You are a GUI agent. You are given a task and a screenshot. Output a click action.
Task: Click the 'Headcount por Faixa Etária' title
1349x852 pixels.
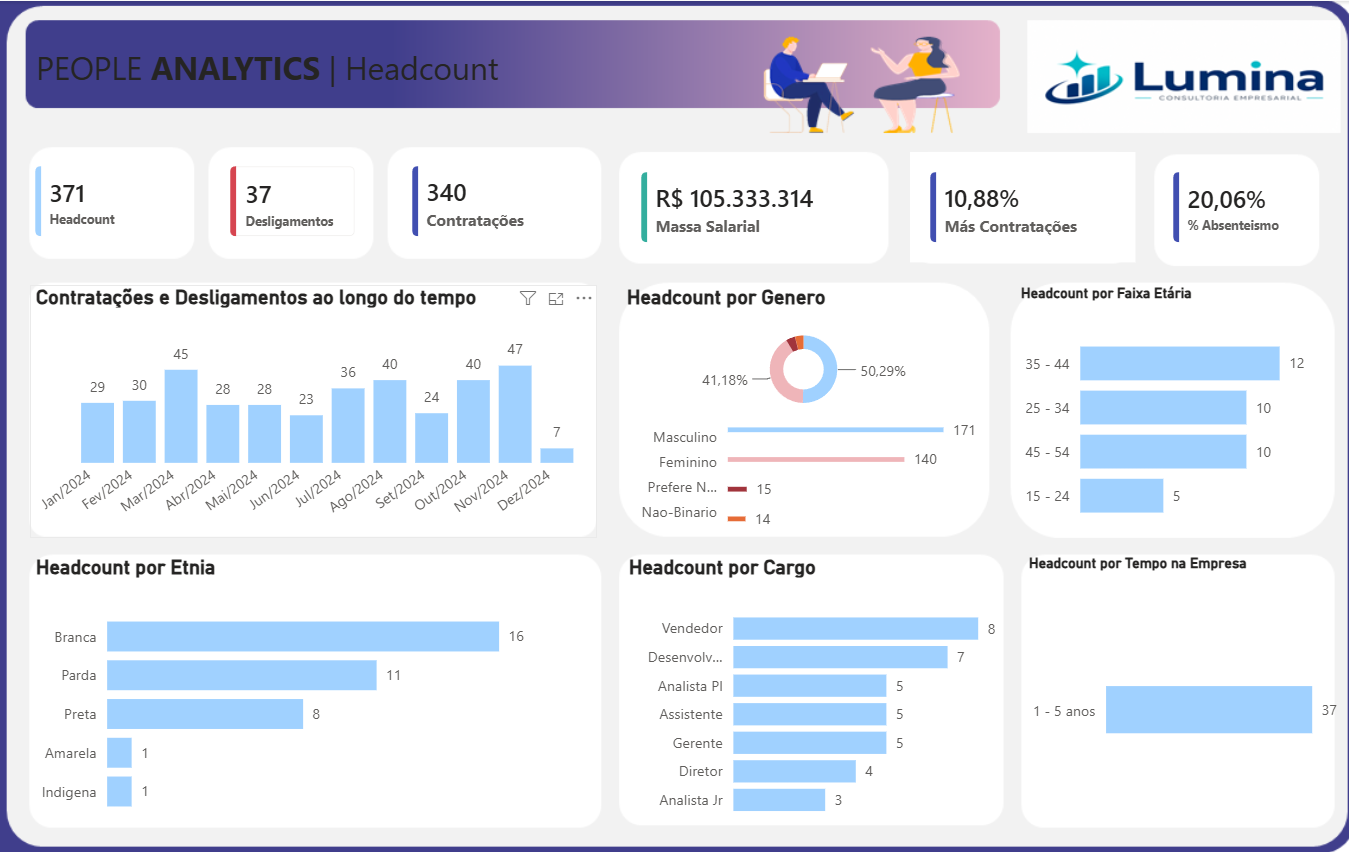1106,294
